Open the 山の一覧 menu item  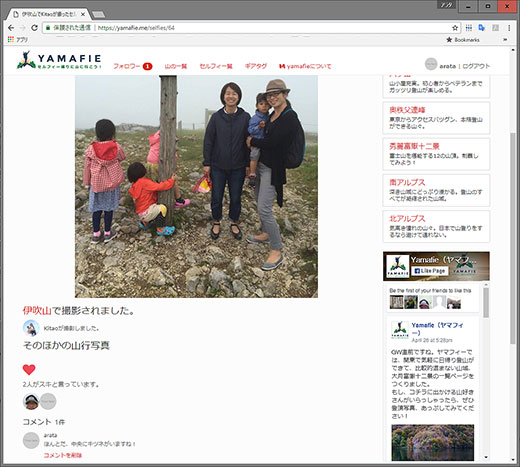(176, 66)
